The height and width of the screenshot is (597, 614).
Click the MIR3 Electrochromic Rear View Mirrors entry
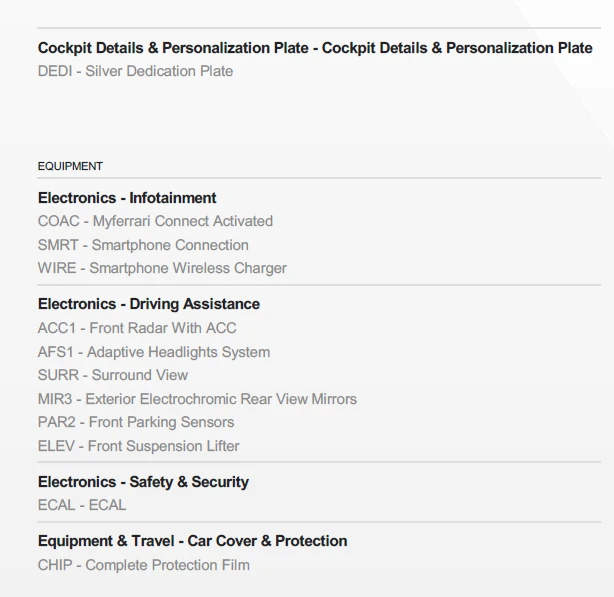click(x=197, y=399)
